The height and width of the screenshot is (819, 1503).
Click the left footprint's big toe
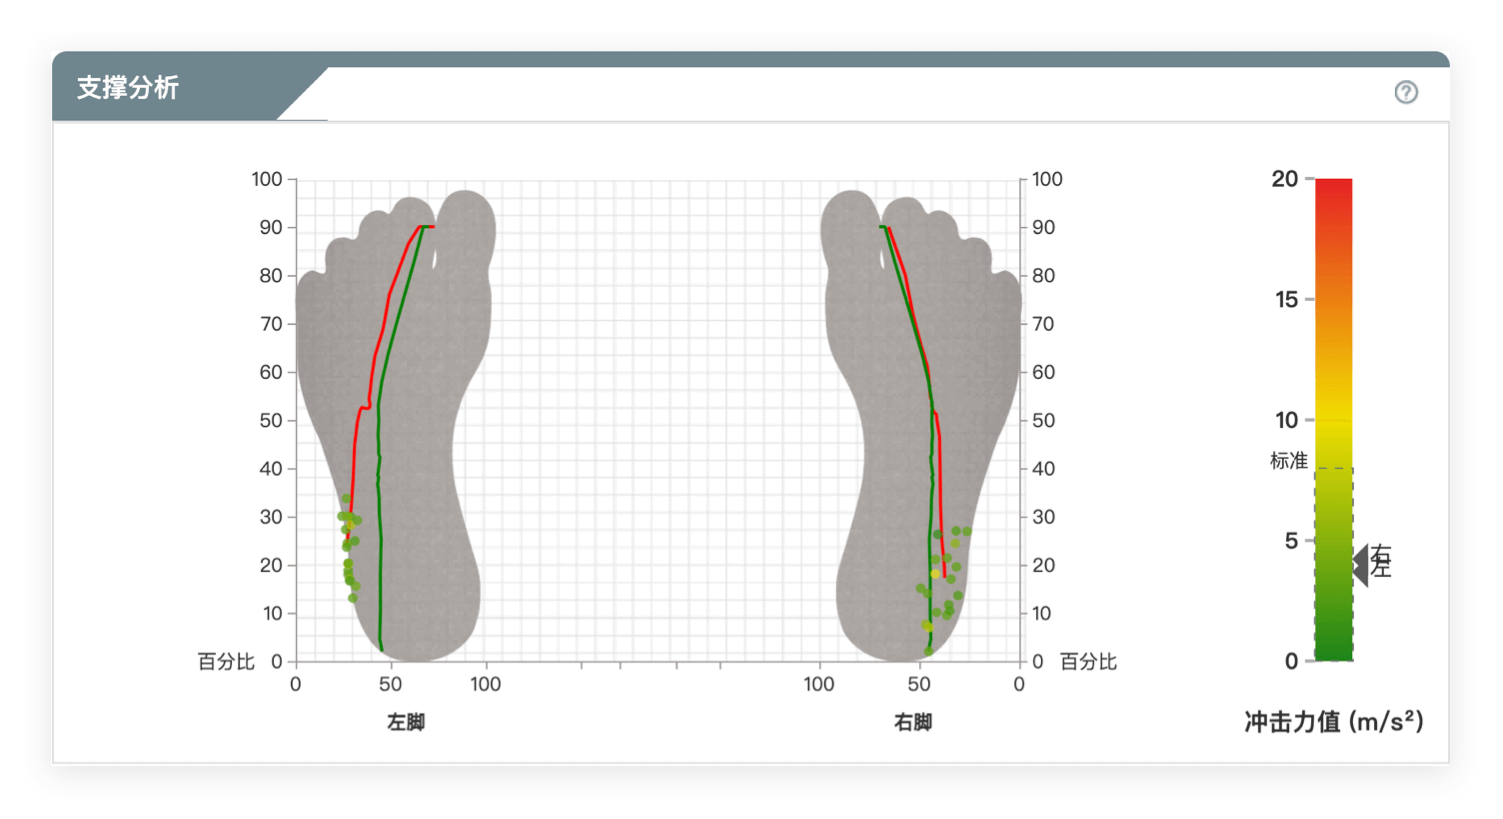point(466,226)
